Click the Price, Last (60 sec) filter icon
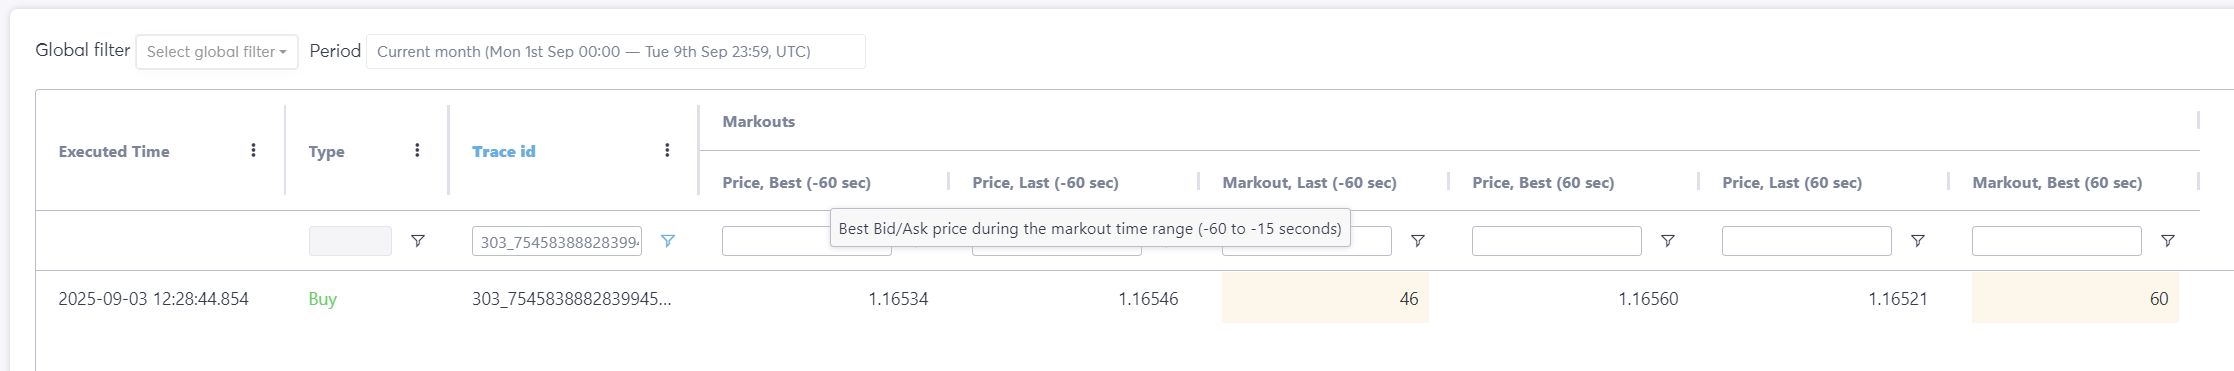This screenshot has width=2234, height=371. [x=1917, y=241]
